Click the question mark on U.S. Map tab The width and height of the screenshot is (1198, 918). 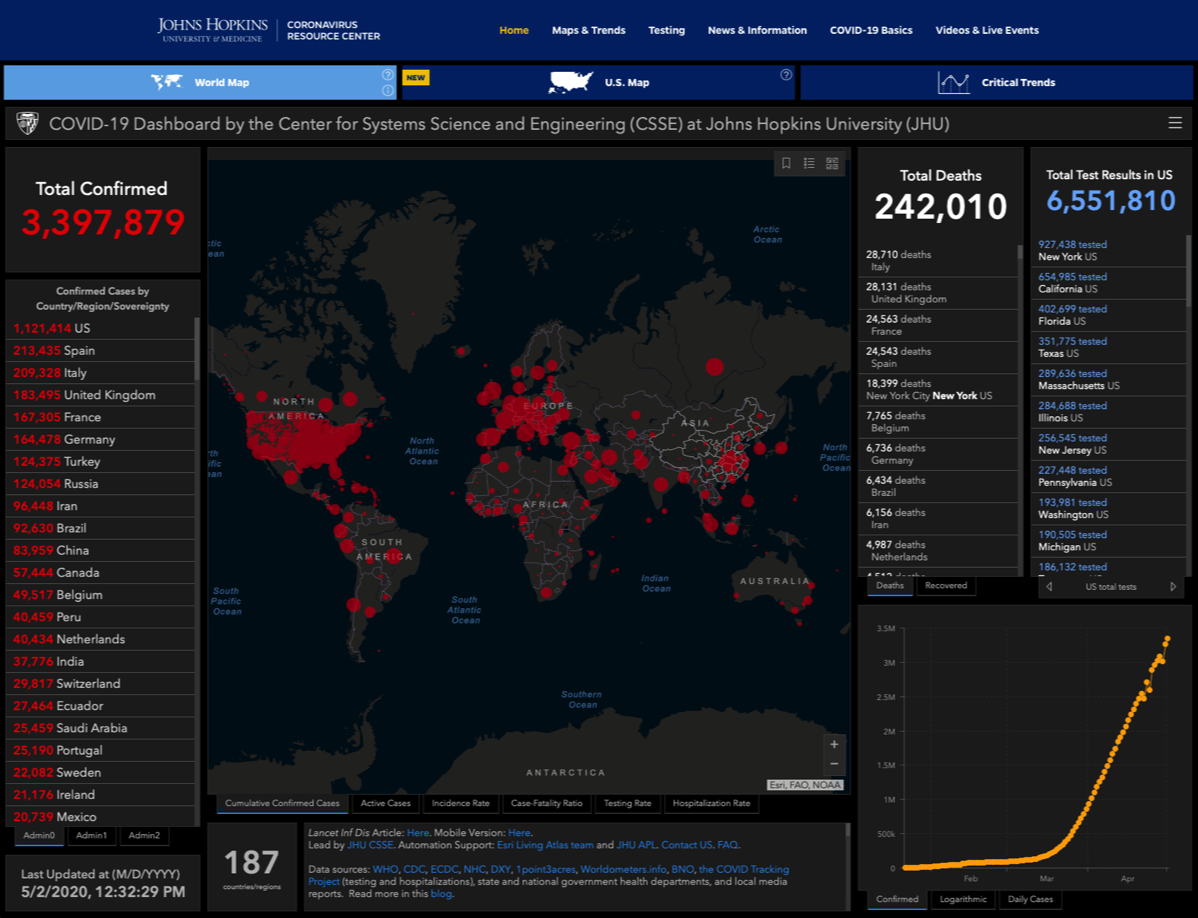(x=786, y=75)
